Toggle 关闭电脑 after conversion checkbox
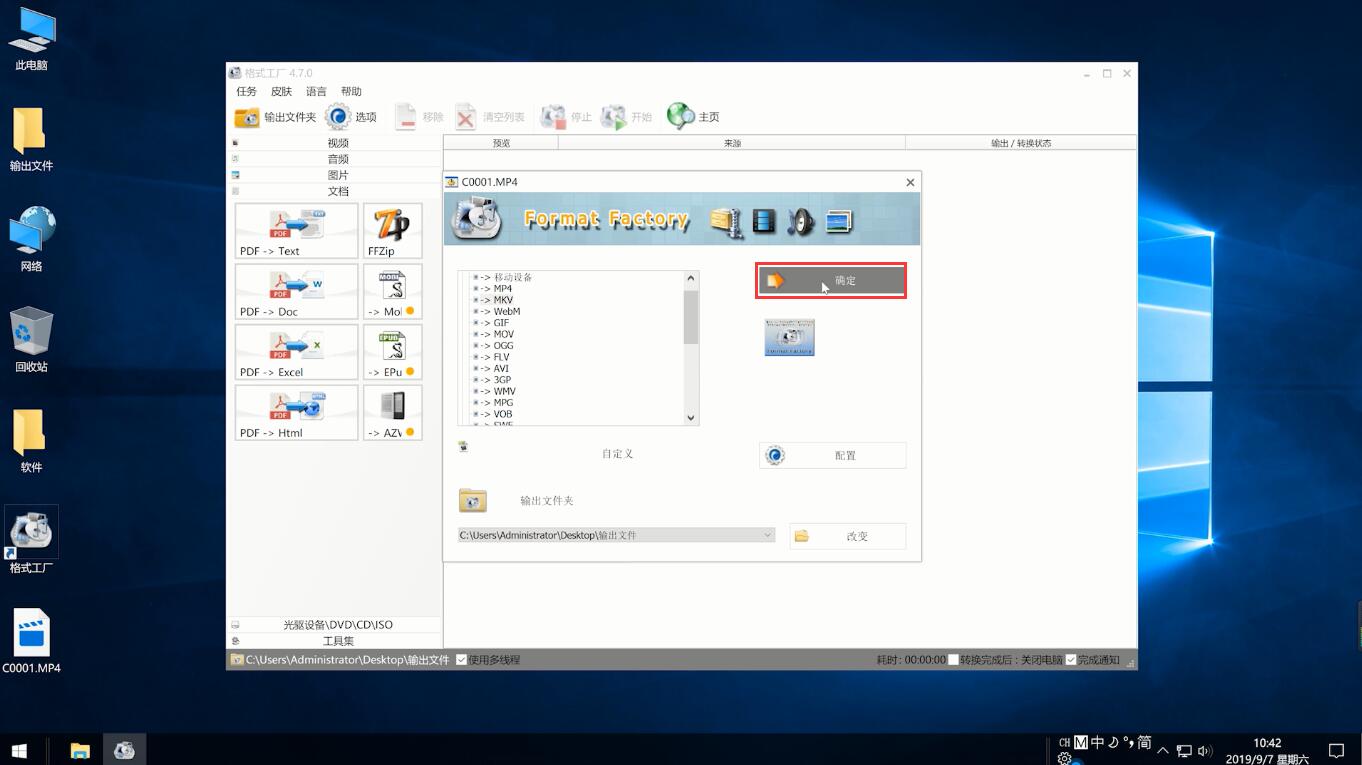 tap(954, 660)
